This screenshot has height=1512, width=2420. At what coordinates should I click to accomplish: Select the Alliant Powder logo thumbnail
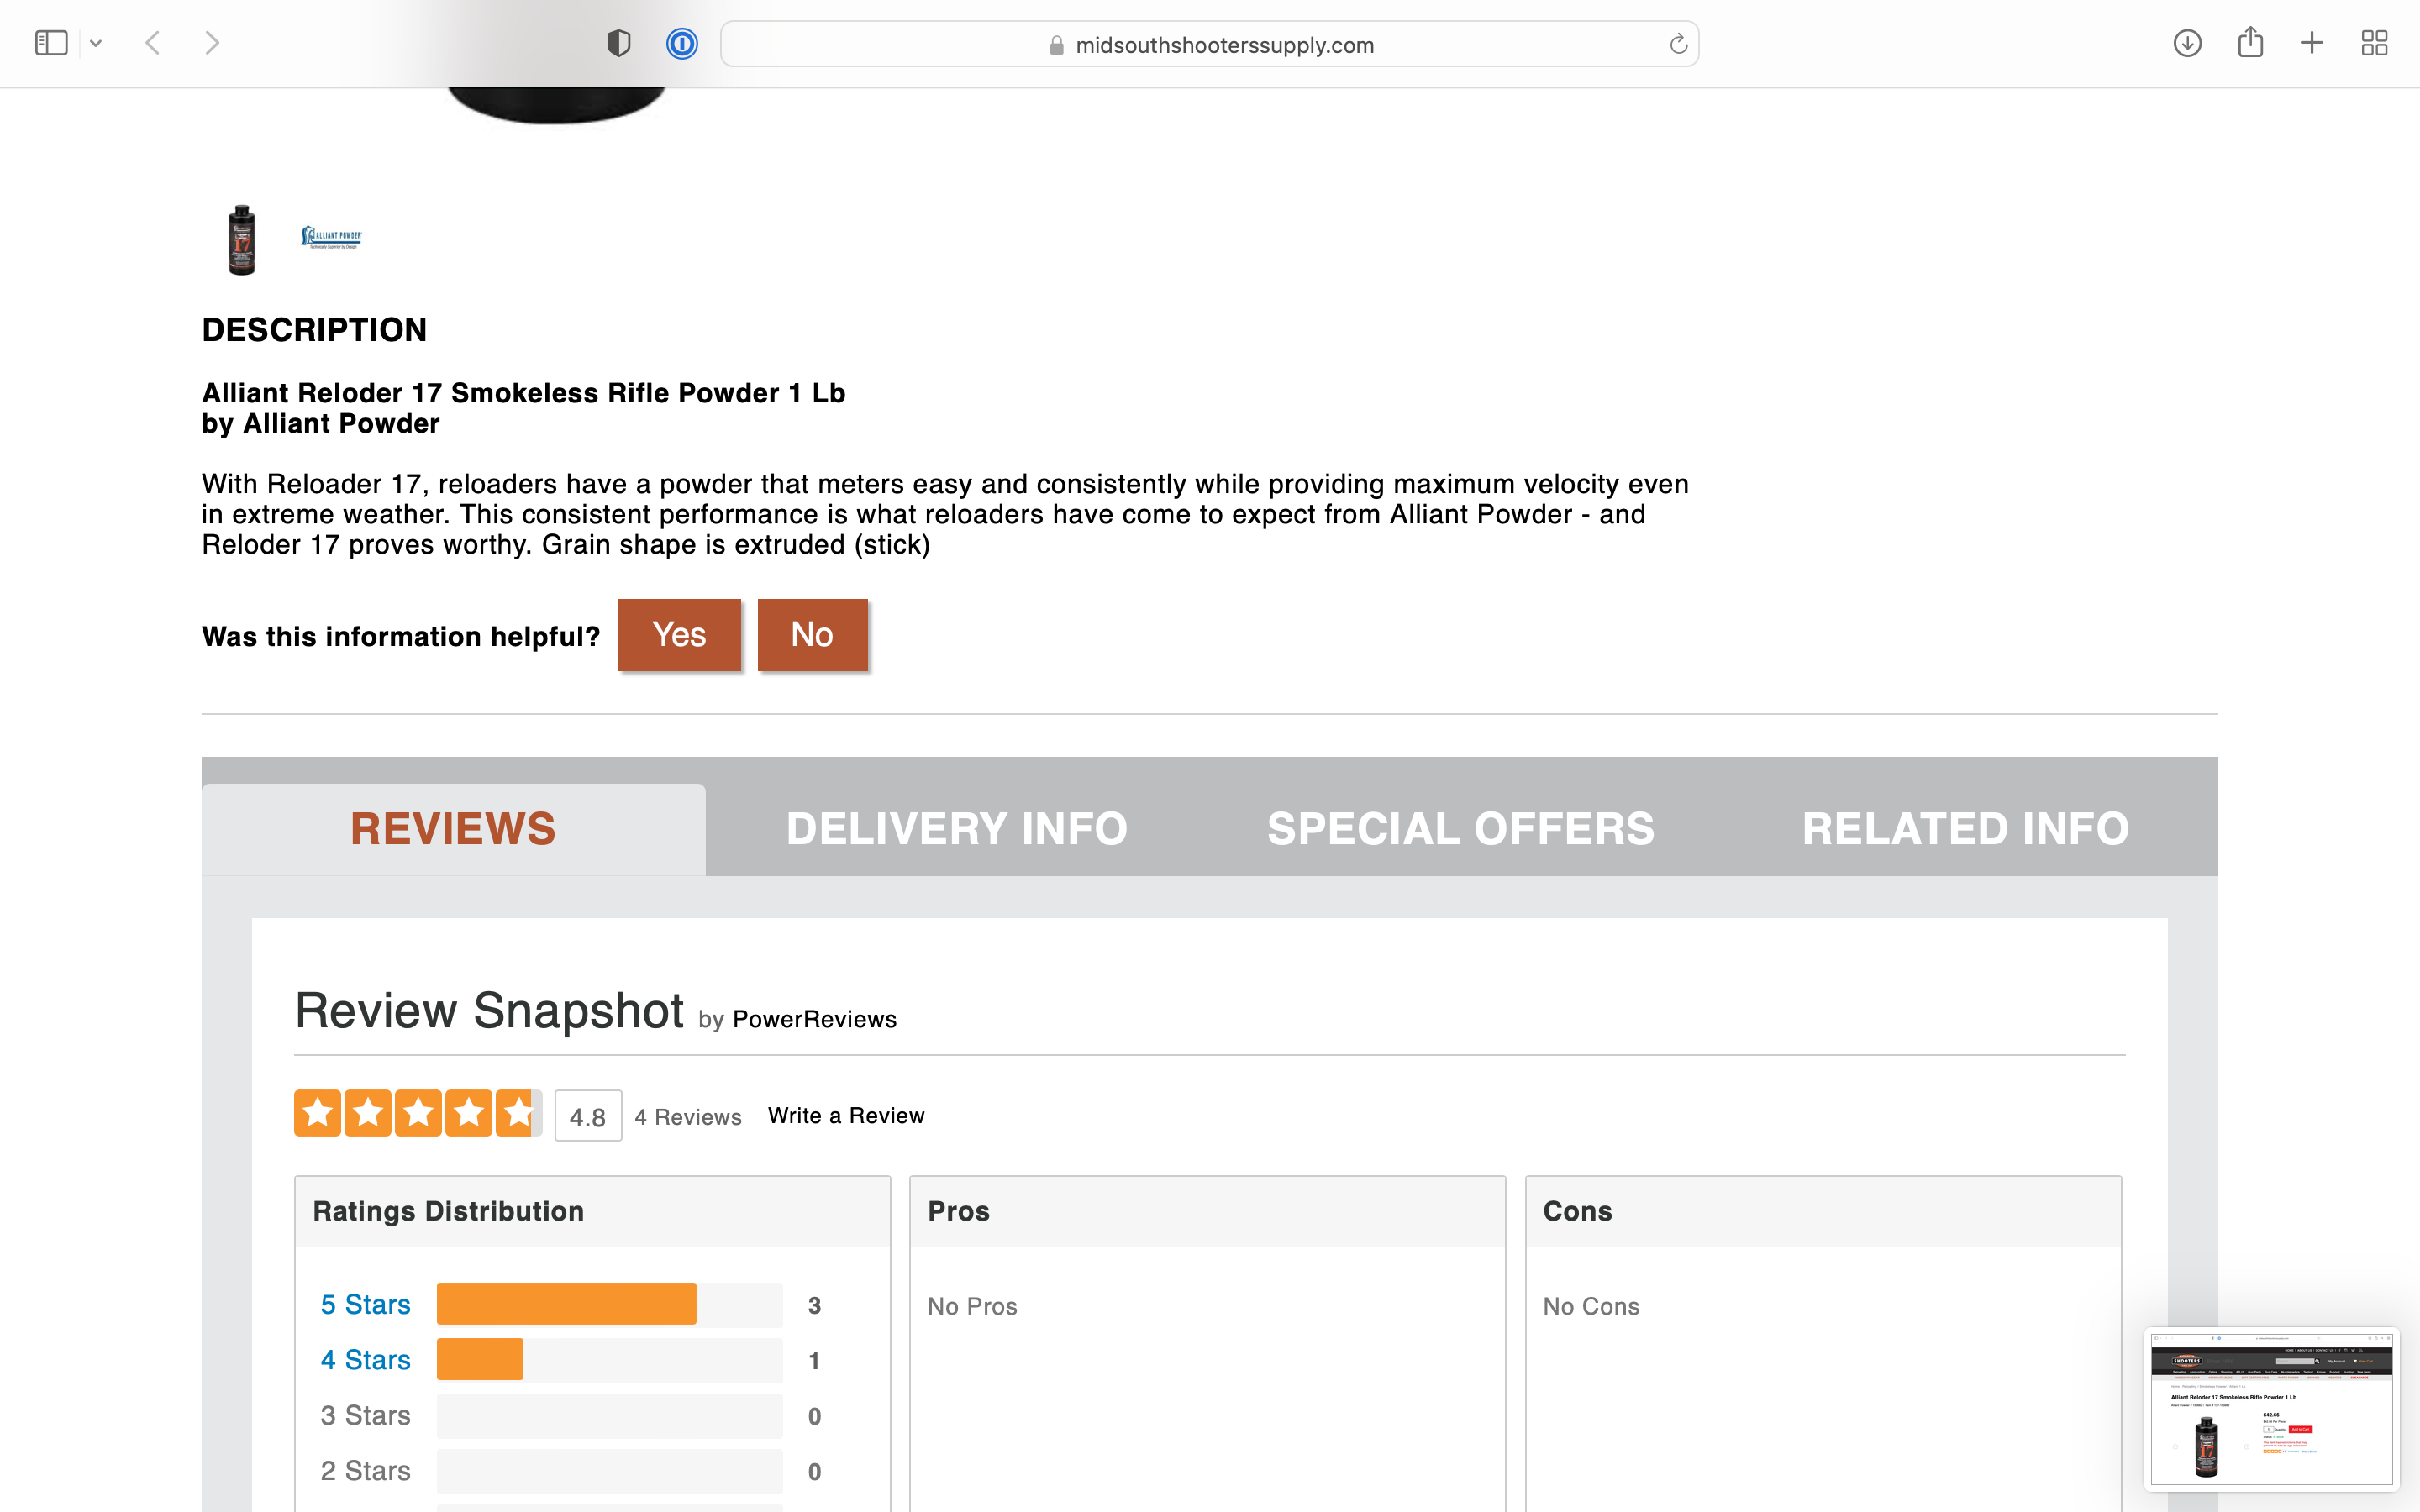(x=331, y=237)
